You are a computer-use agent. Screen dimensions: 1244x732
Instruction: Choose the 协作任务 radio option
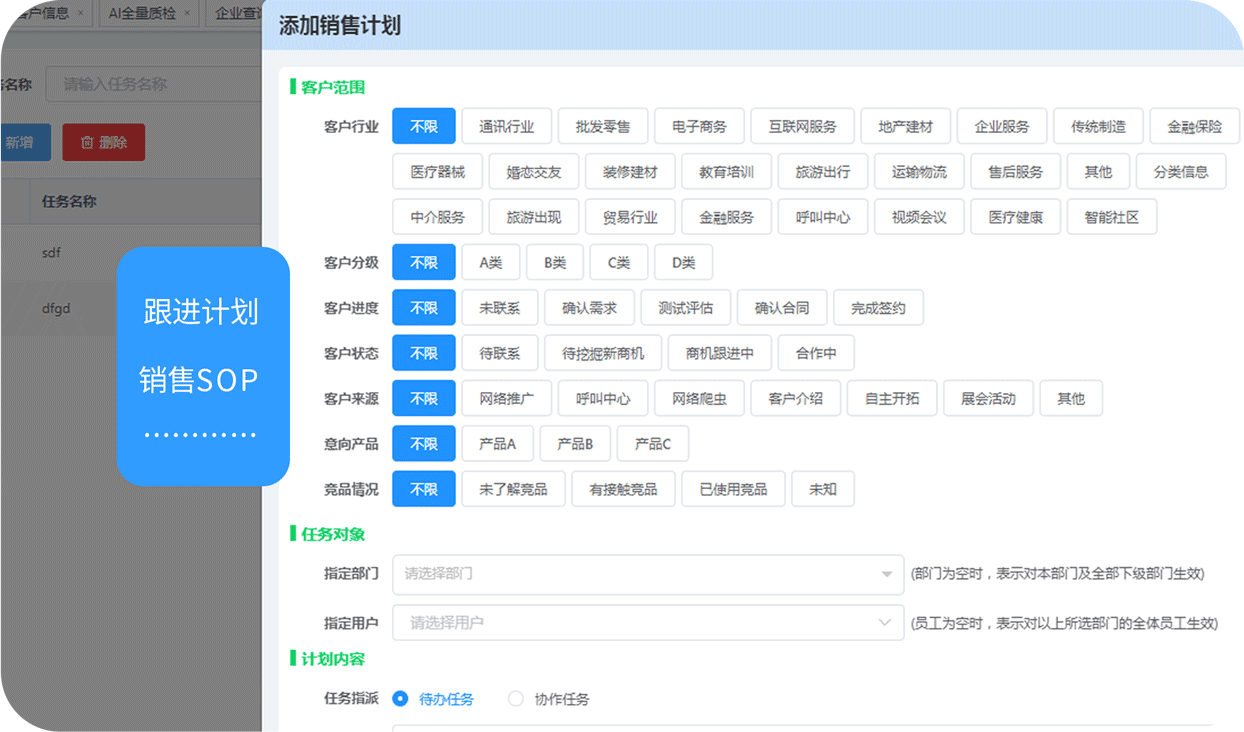(516, 699)
